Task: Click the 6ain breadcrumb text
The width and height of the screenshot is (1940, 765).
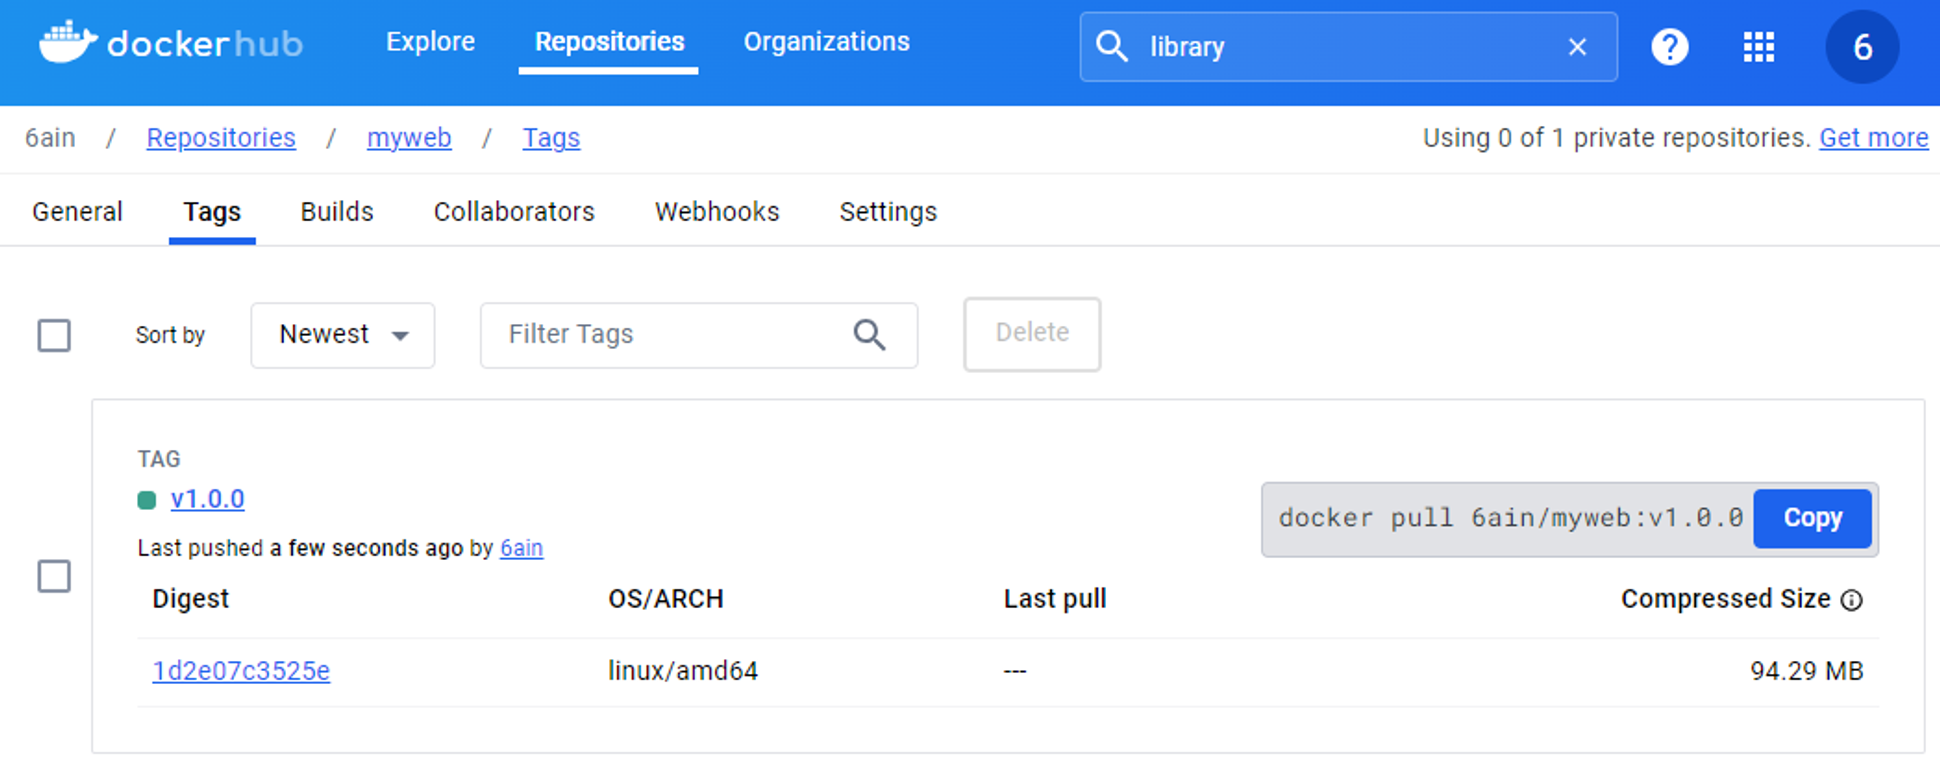Action: pos(50,138)
